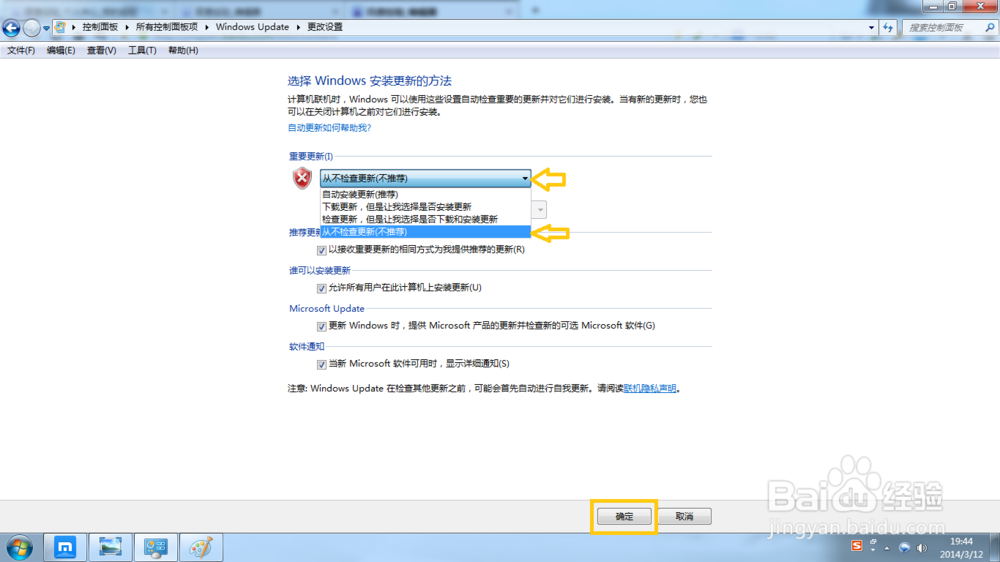Toggle 以接收重要更新的相同方式为我提供推荐的更新 checkbox

click(321, 250)
